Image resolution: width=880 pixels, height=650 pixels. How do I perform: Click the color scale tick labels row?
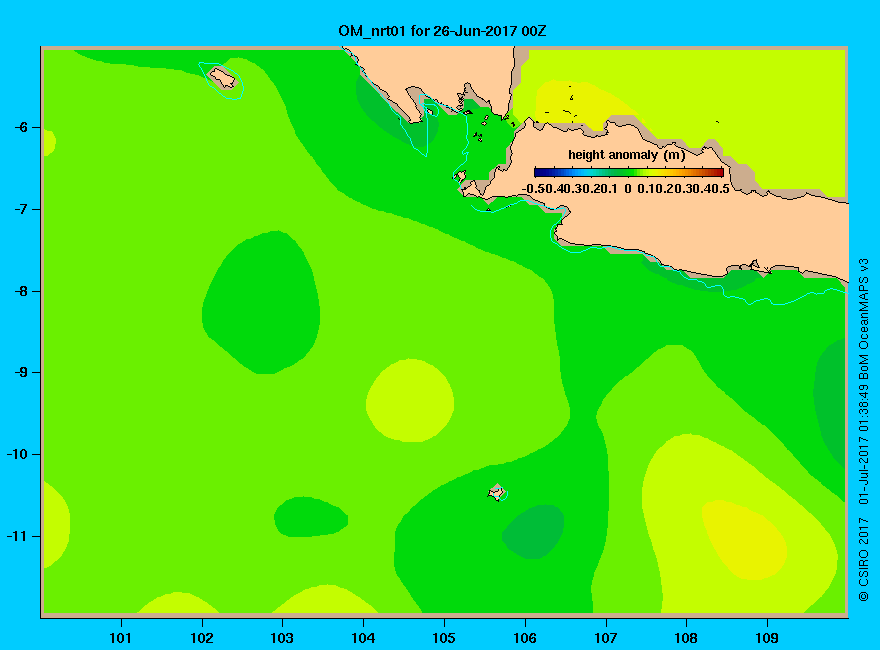point(626,189)
